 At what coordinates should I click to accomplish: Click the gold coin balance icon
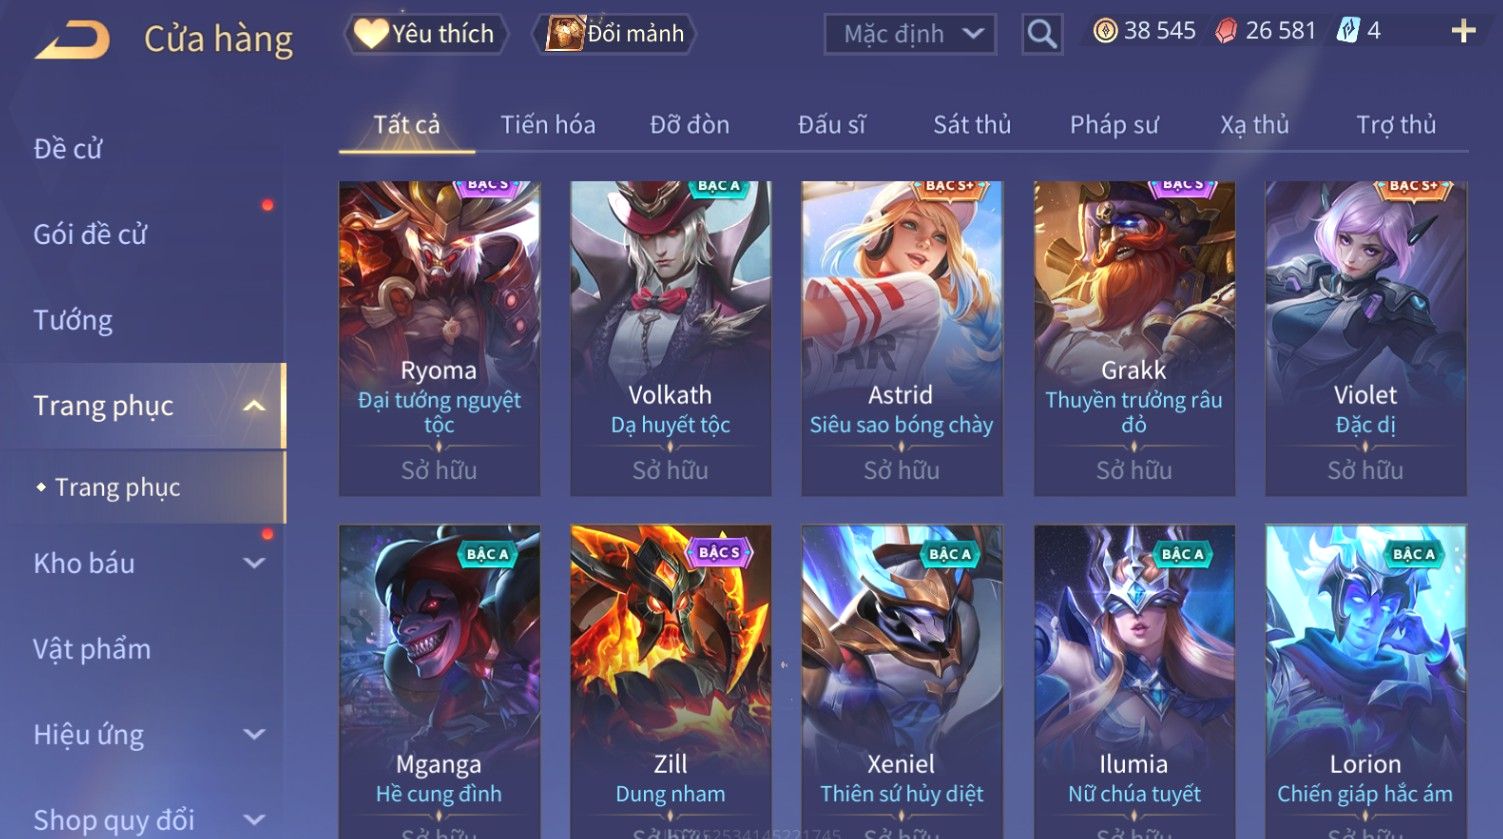tap(1104, 31)
